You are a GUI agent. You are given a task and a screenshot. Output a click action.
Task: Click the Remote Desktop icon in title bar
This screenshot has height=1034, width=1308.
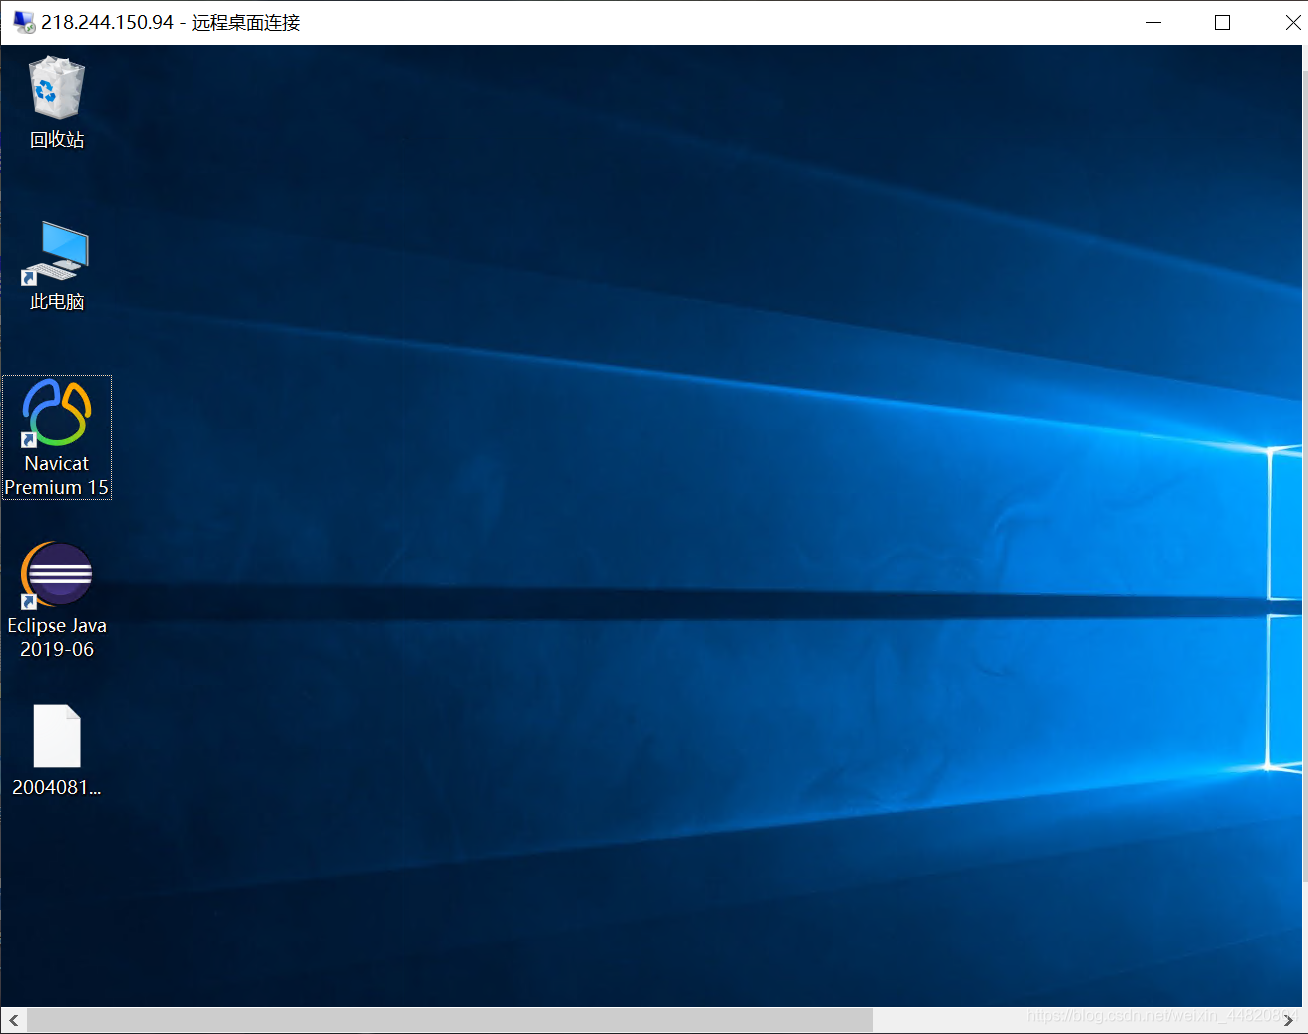23,22
